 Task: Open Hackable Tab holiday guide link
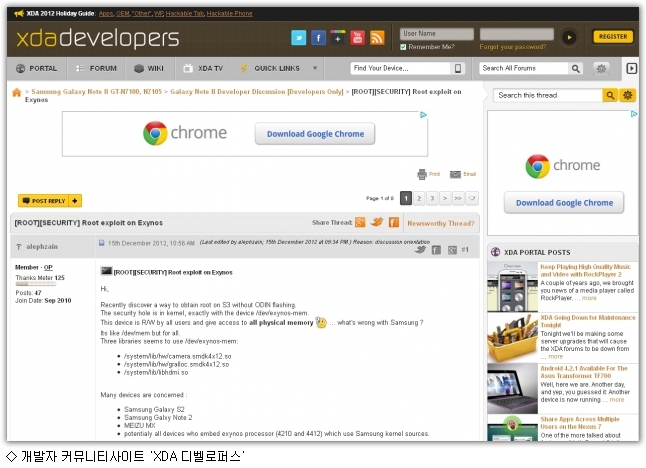tap(185, 14)
